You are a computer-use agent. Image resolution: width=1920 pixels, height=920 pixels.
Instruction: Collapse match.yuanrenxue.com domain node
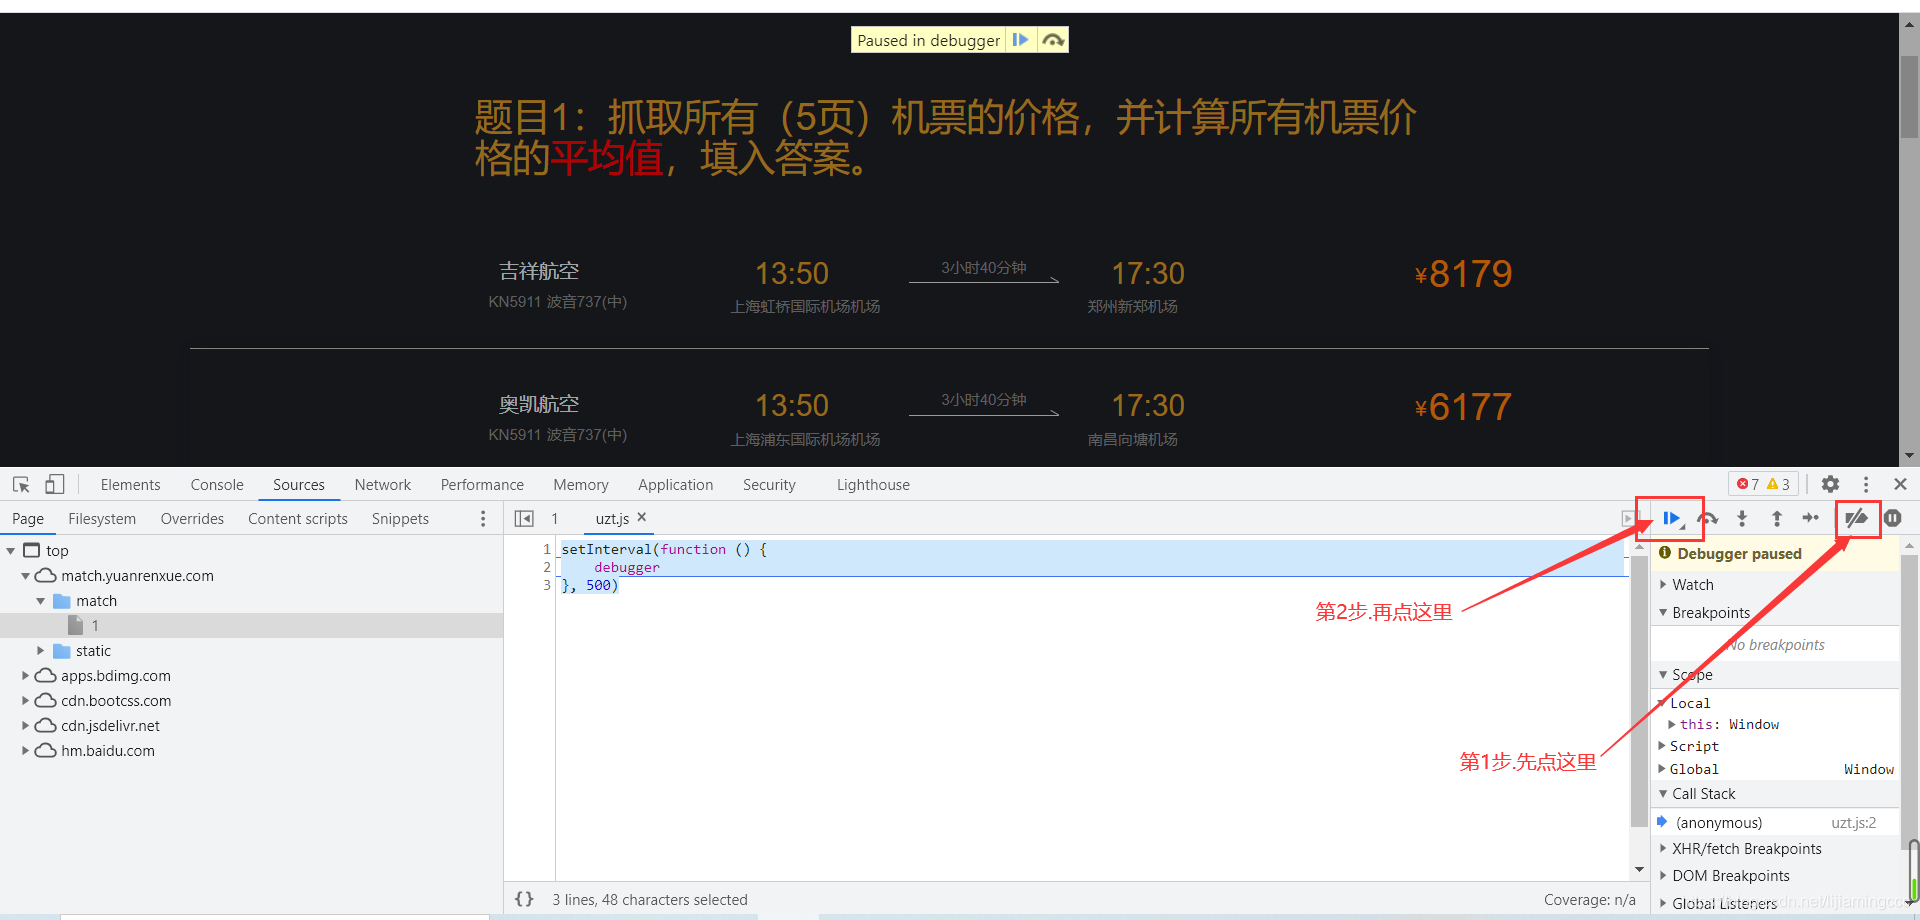[26, 576]
